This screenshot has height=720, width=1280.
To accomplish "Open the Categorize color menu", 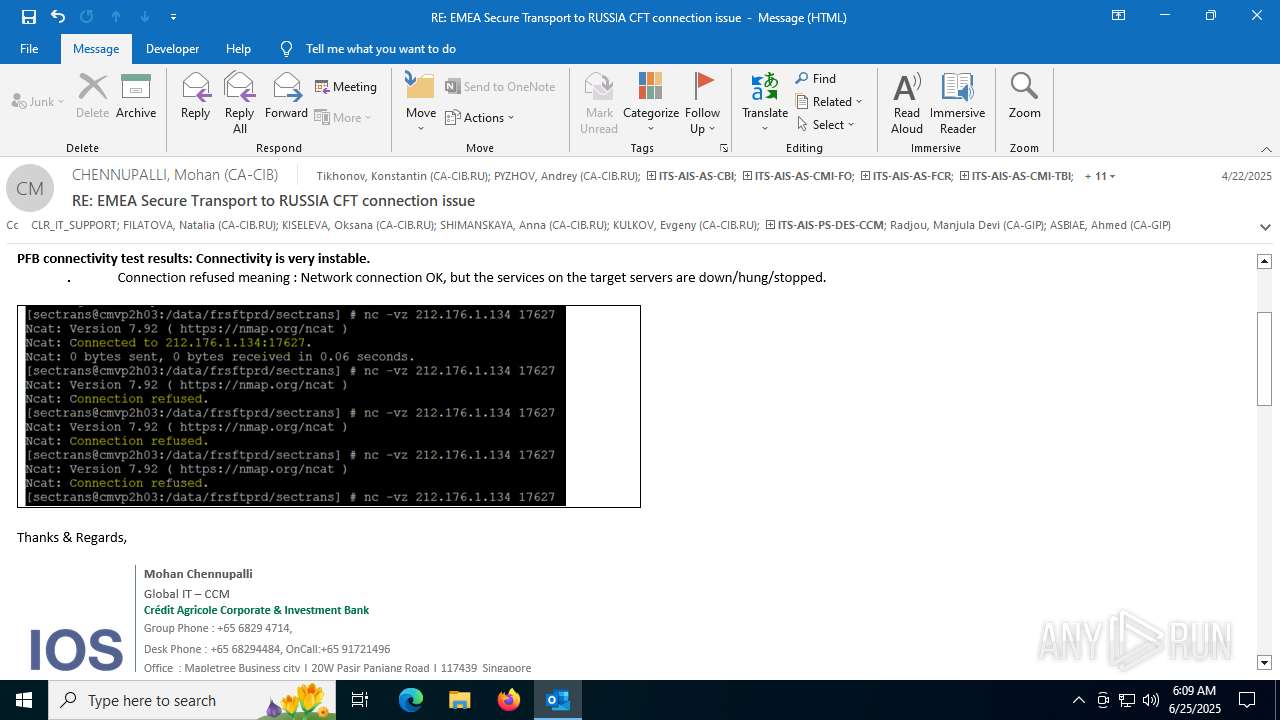I will pos(651,103).
